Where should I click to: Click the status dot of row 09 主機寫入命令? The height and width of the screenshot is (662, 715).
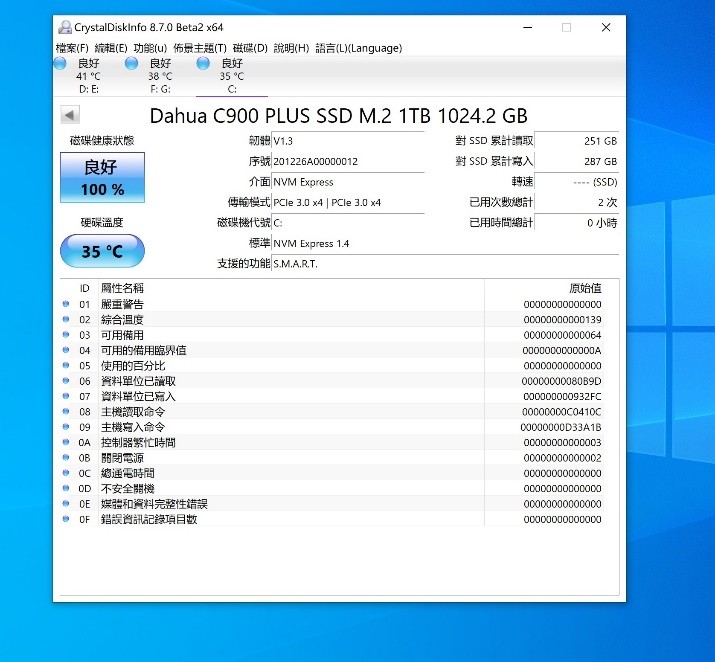point(66,427)
